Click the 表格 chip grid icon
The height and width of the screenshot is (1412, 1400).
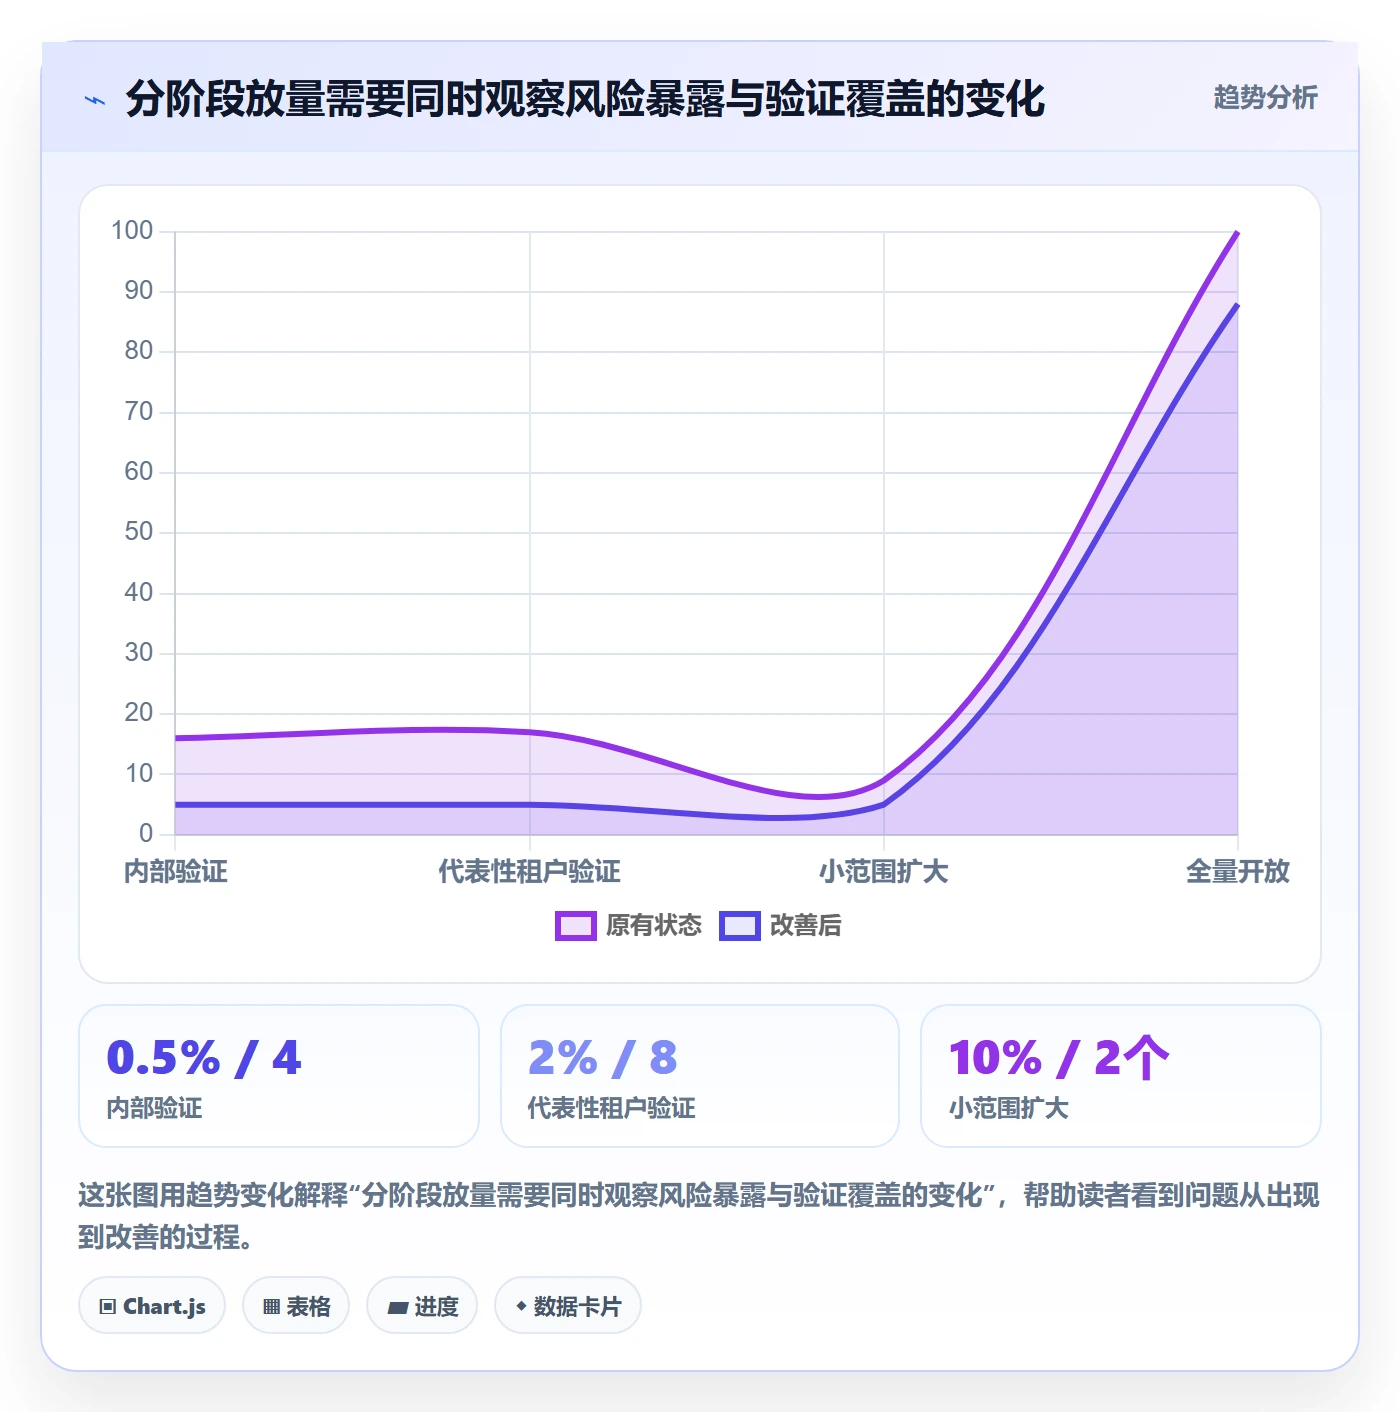pyautogui.click(x=271, y=1307)
